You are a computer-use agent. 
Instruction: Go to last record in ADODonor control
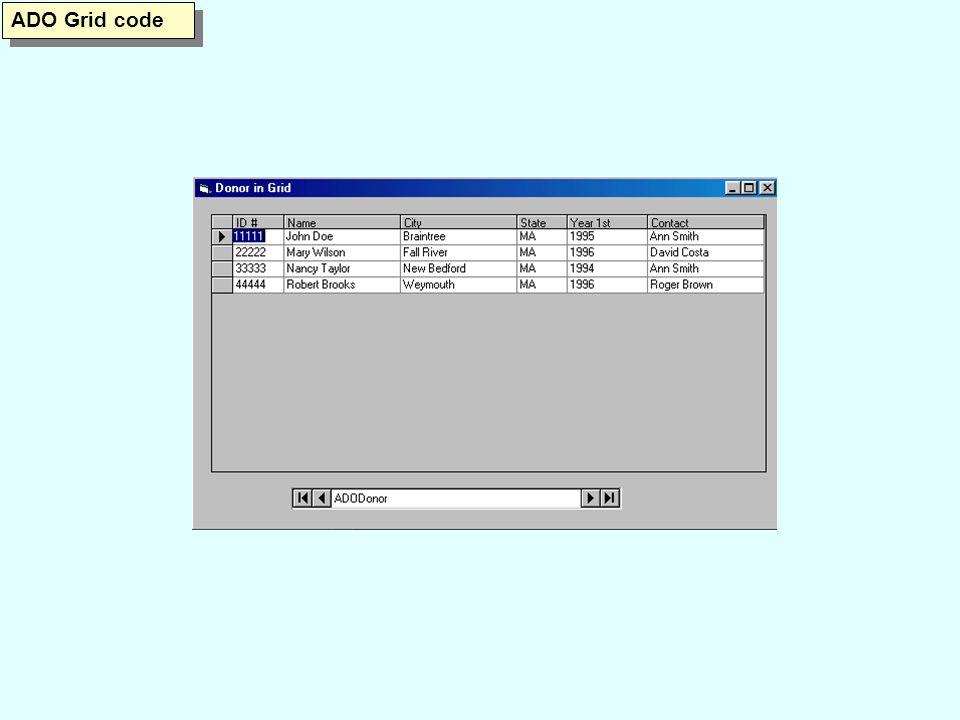pos(609,498)
